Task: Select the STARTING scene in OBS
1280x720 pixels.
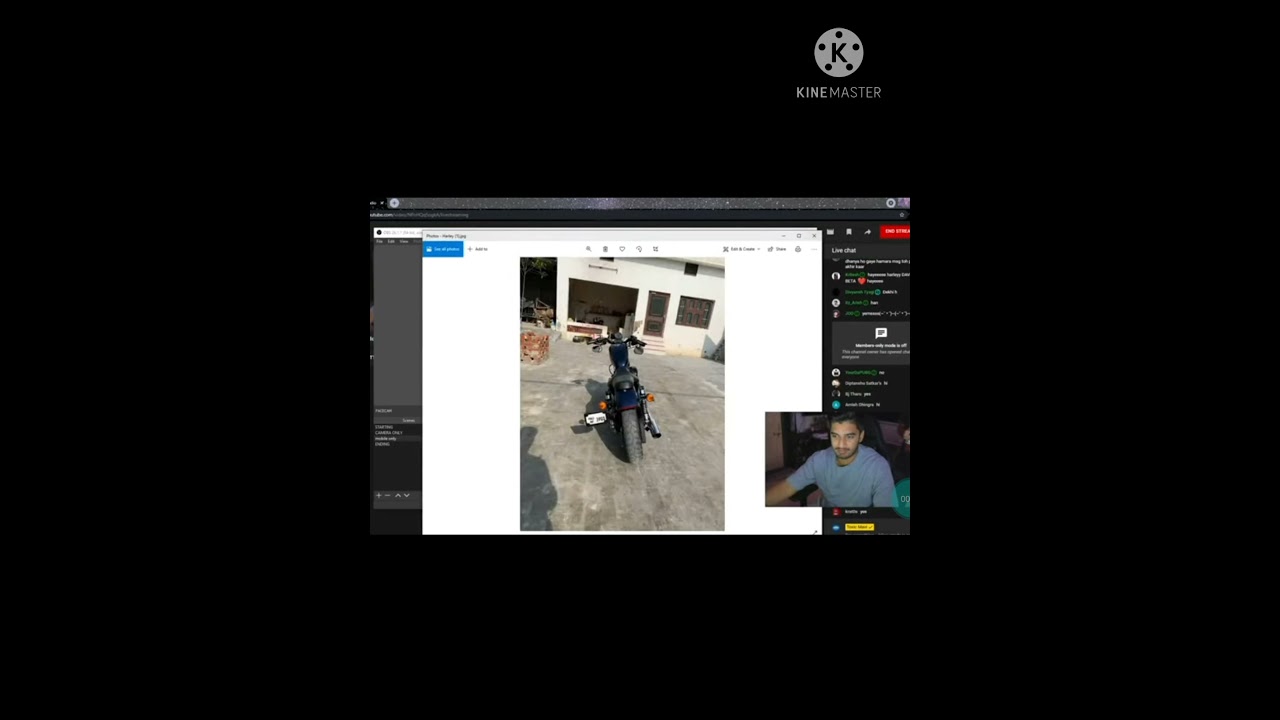Action: 384,427
